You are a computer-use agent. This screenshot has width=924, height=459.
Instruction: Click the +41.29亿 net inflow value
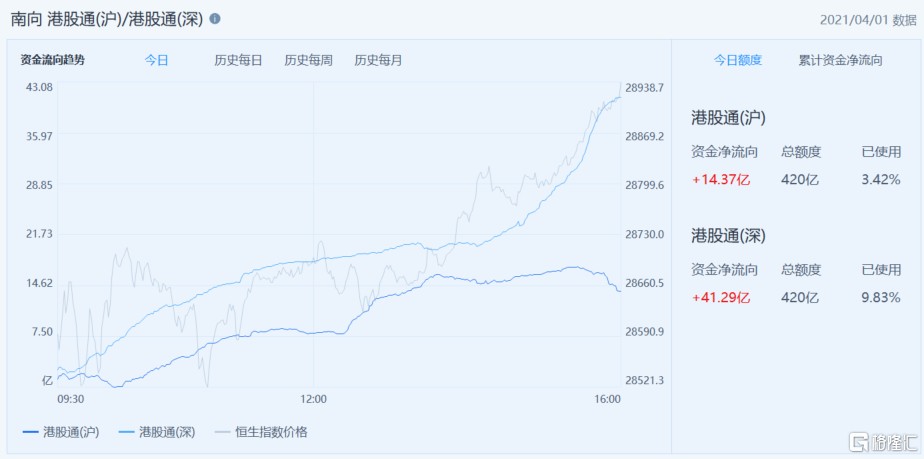pyautogui.click(x=721, y=298)
